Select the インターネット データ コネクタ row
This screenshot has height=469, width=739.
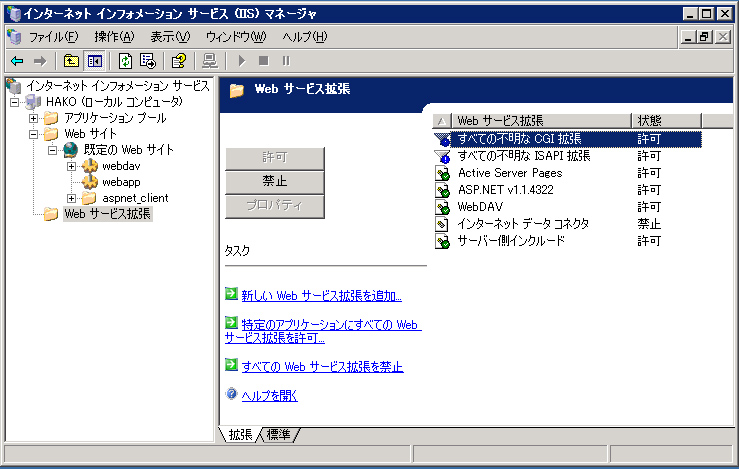point(567,224)
